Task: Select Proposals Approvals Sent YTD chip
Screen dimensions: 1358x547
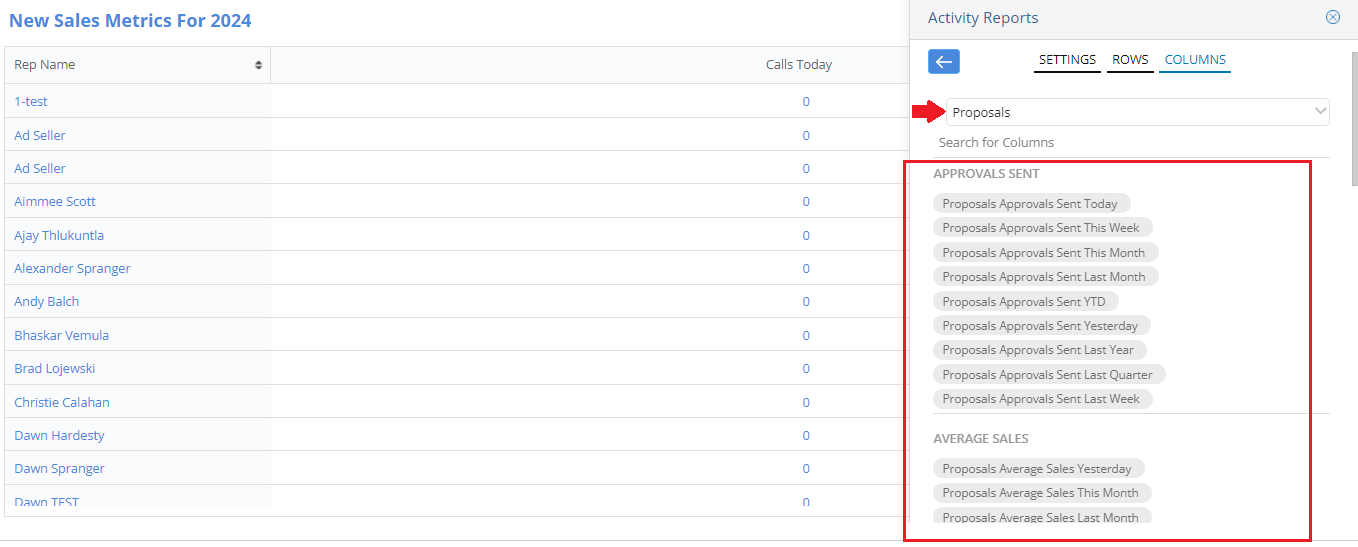Action: point(1025,301)
